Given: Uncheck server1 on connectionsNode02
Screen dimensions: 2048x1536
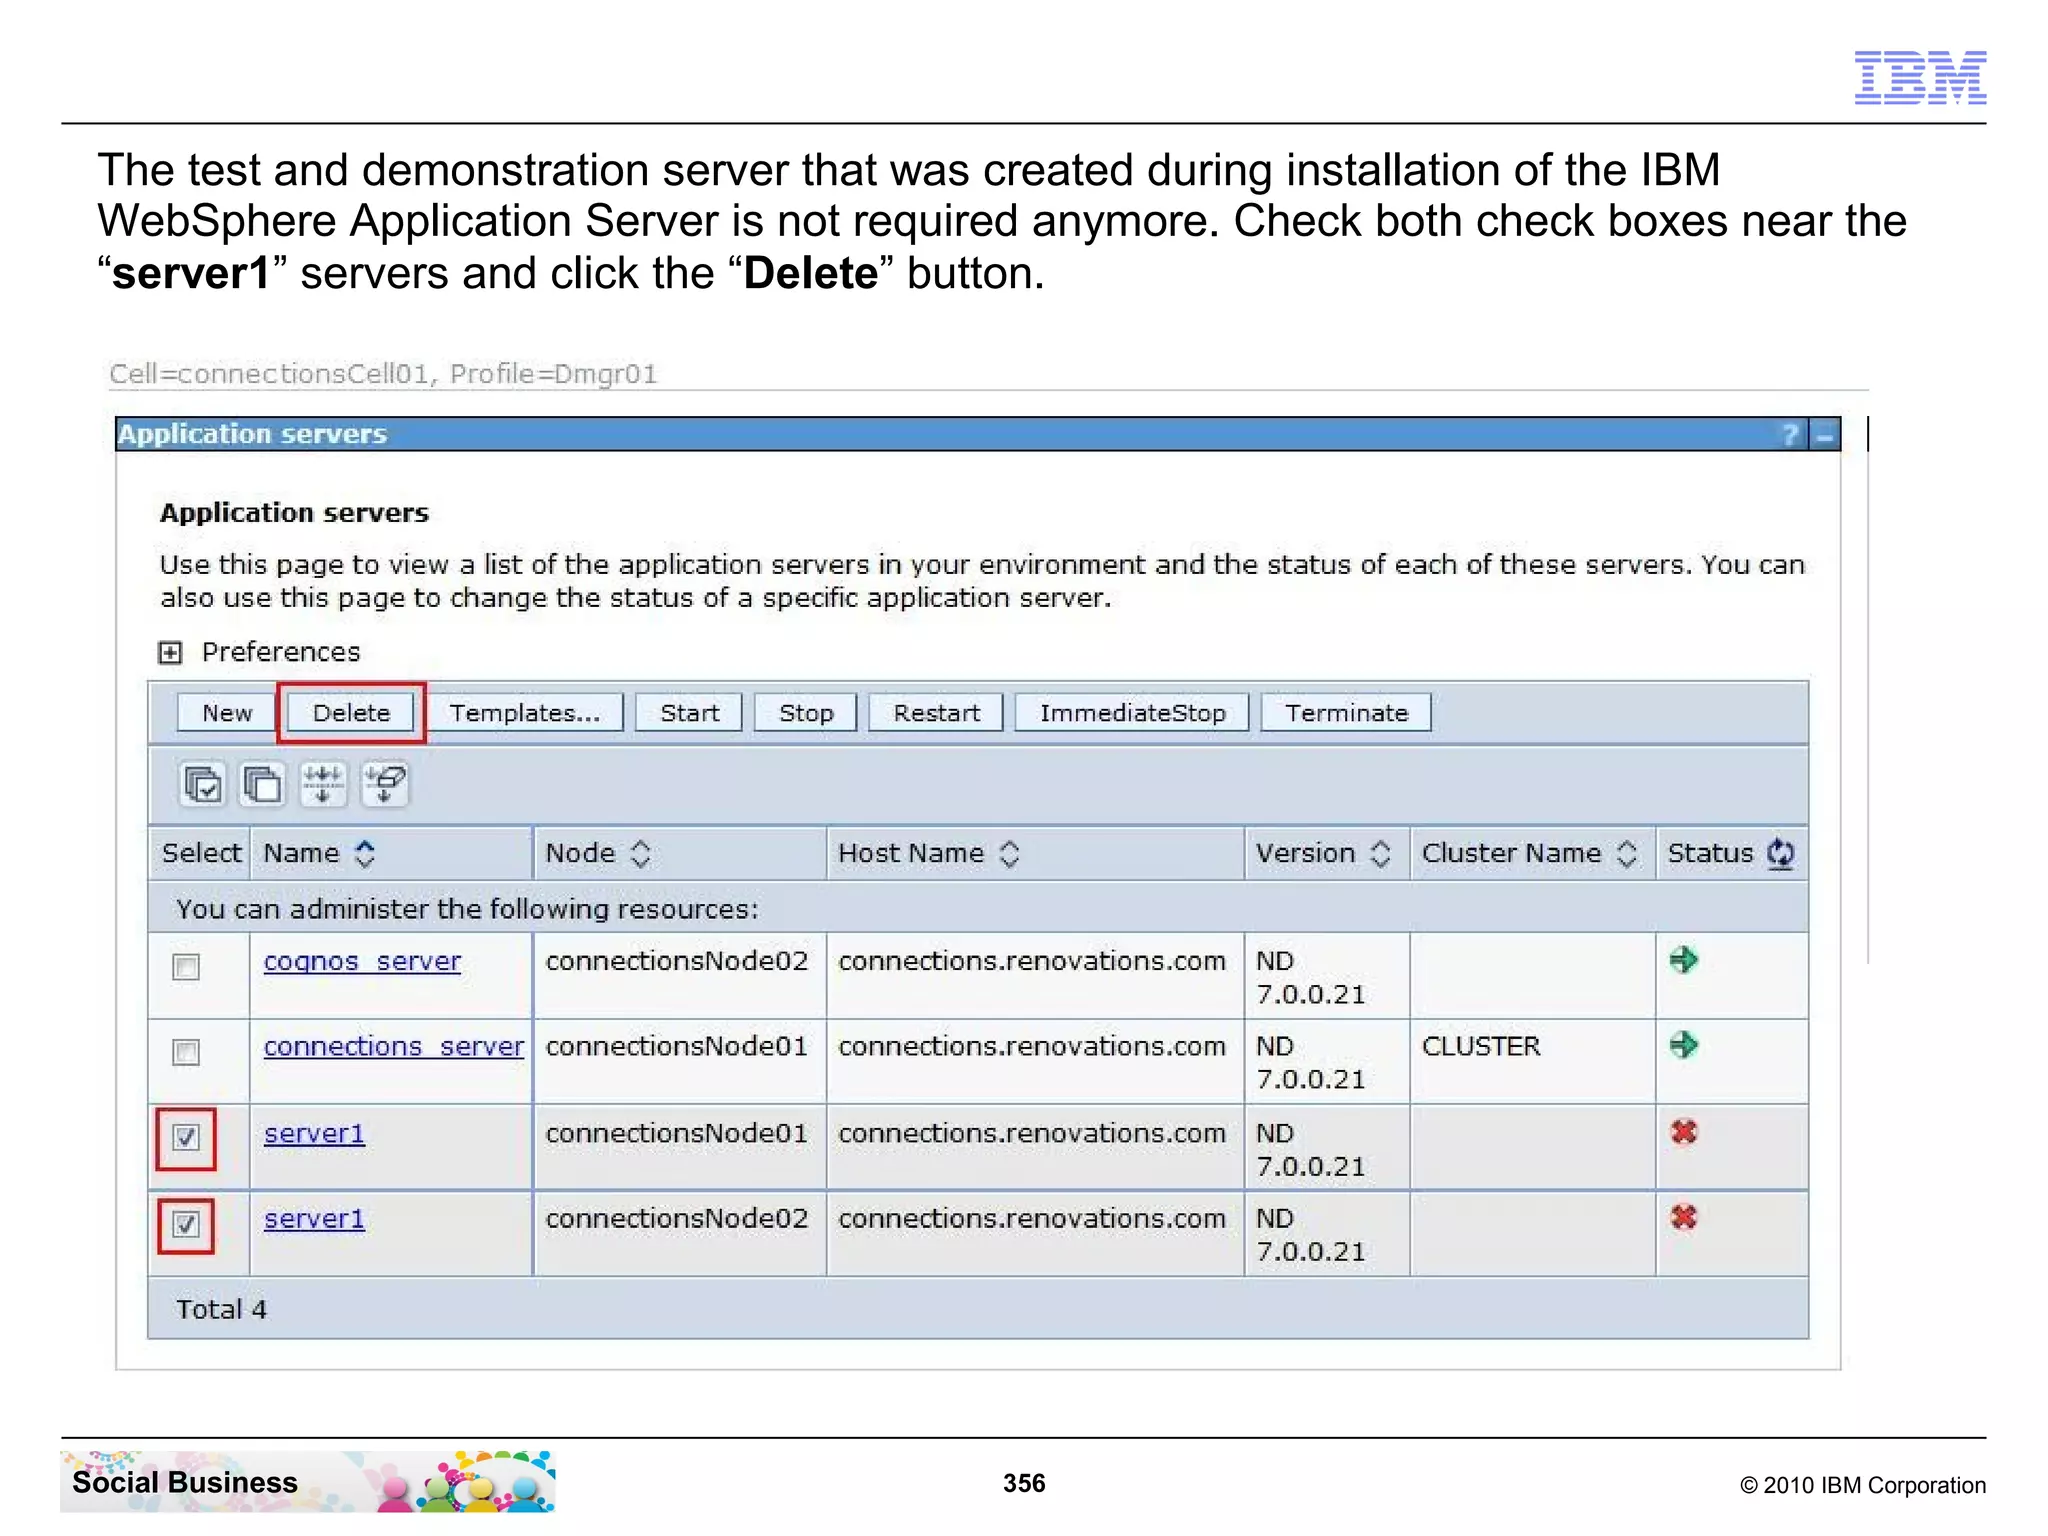Looking at the screenshot, I should click(x=186, y=1225).
